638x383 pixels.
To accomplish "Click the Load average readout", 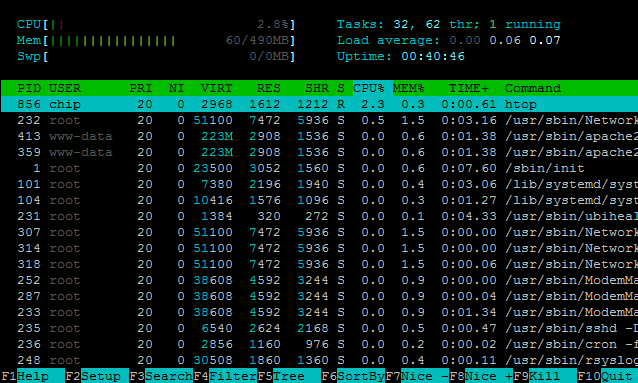I will point(448,40).
